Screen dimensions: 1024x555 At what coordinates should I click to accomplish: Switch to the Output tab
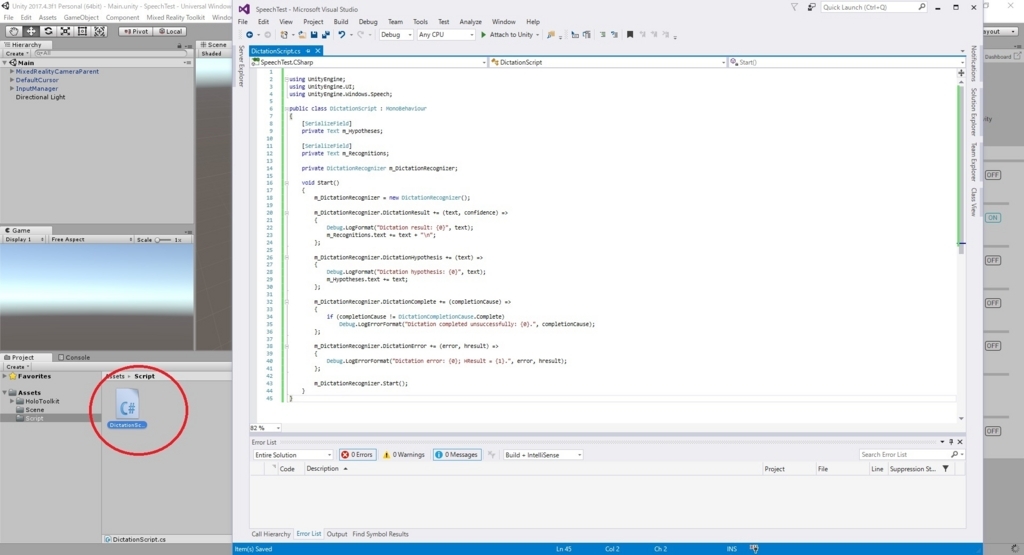[x=336, y=534]
